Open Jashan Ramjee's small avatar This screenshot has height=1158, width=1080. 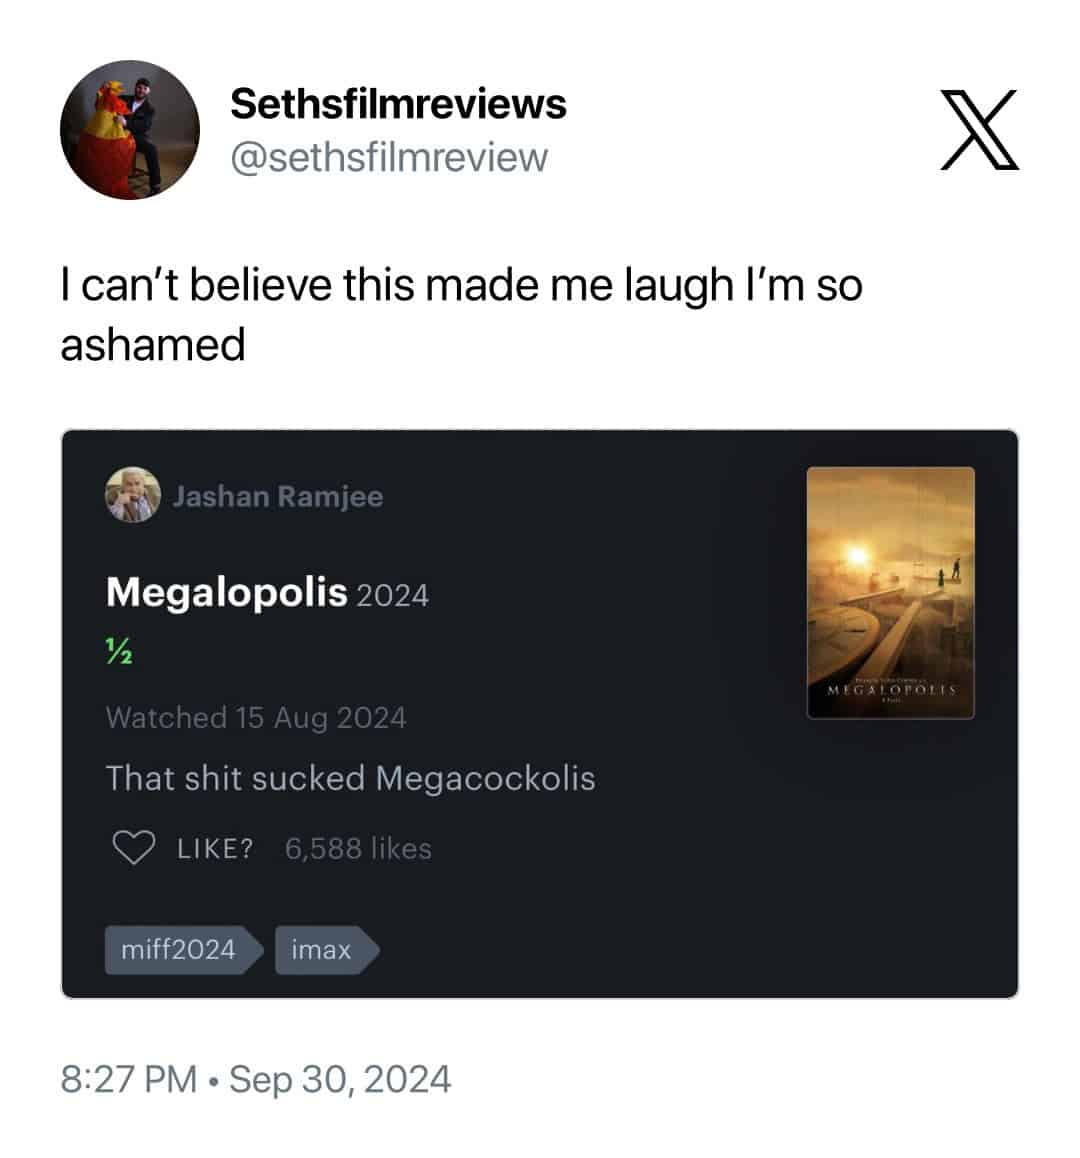point(133,495)
